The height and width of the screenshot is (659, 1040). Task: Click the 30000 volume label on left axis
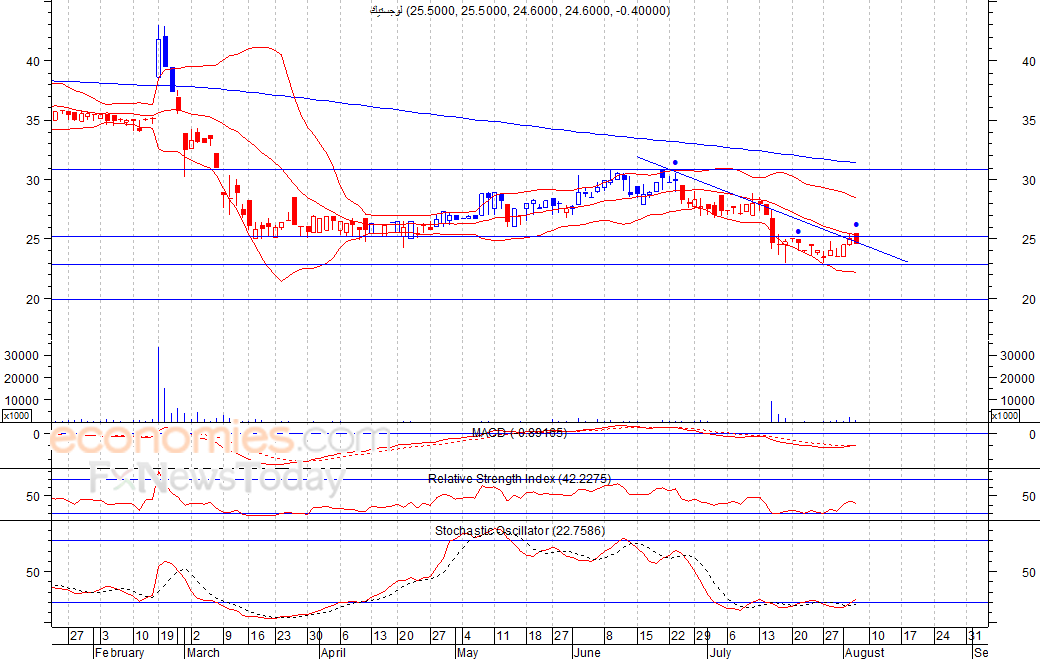tap(21, 356)
